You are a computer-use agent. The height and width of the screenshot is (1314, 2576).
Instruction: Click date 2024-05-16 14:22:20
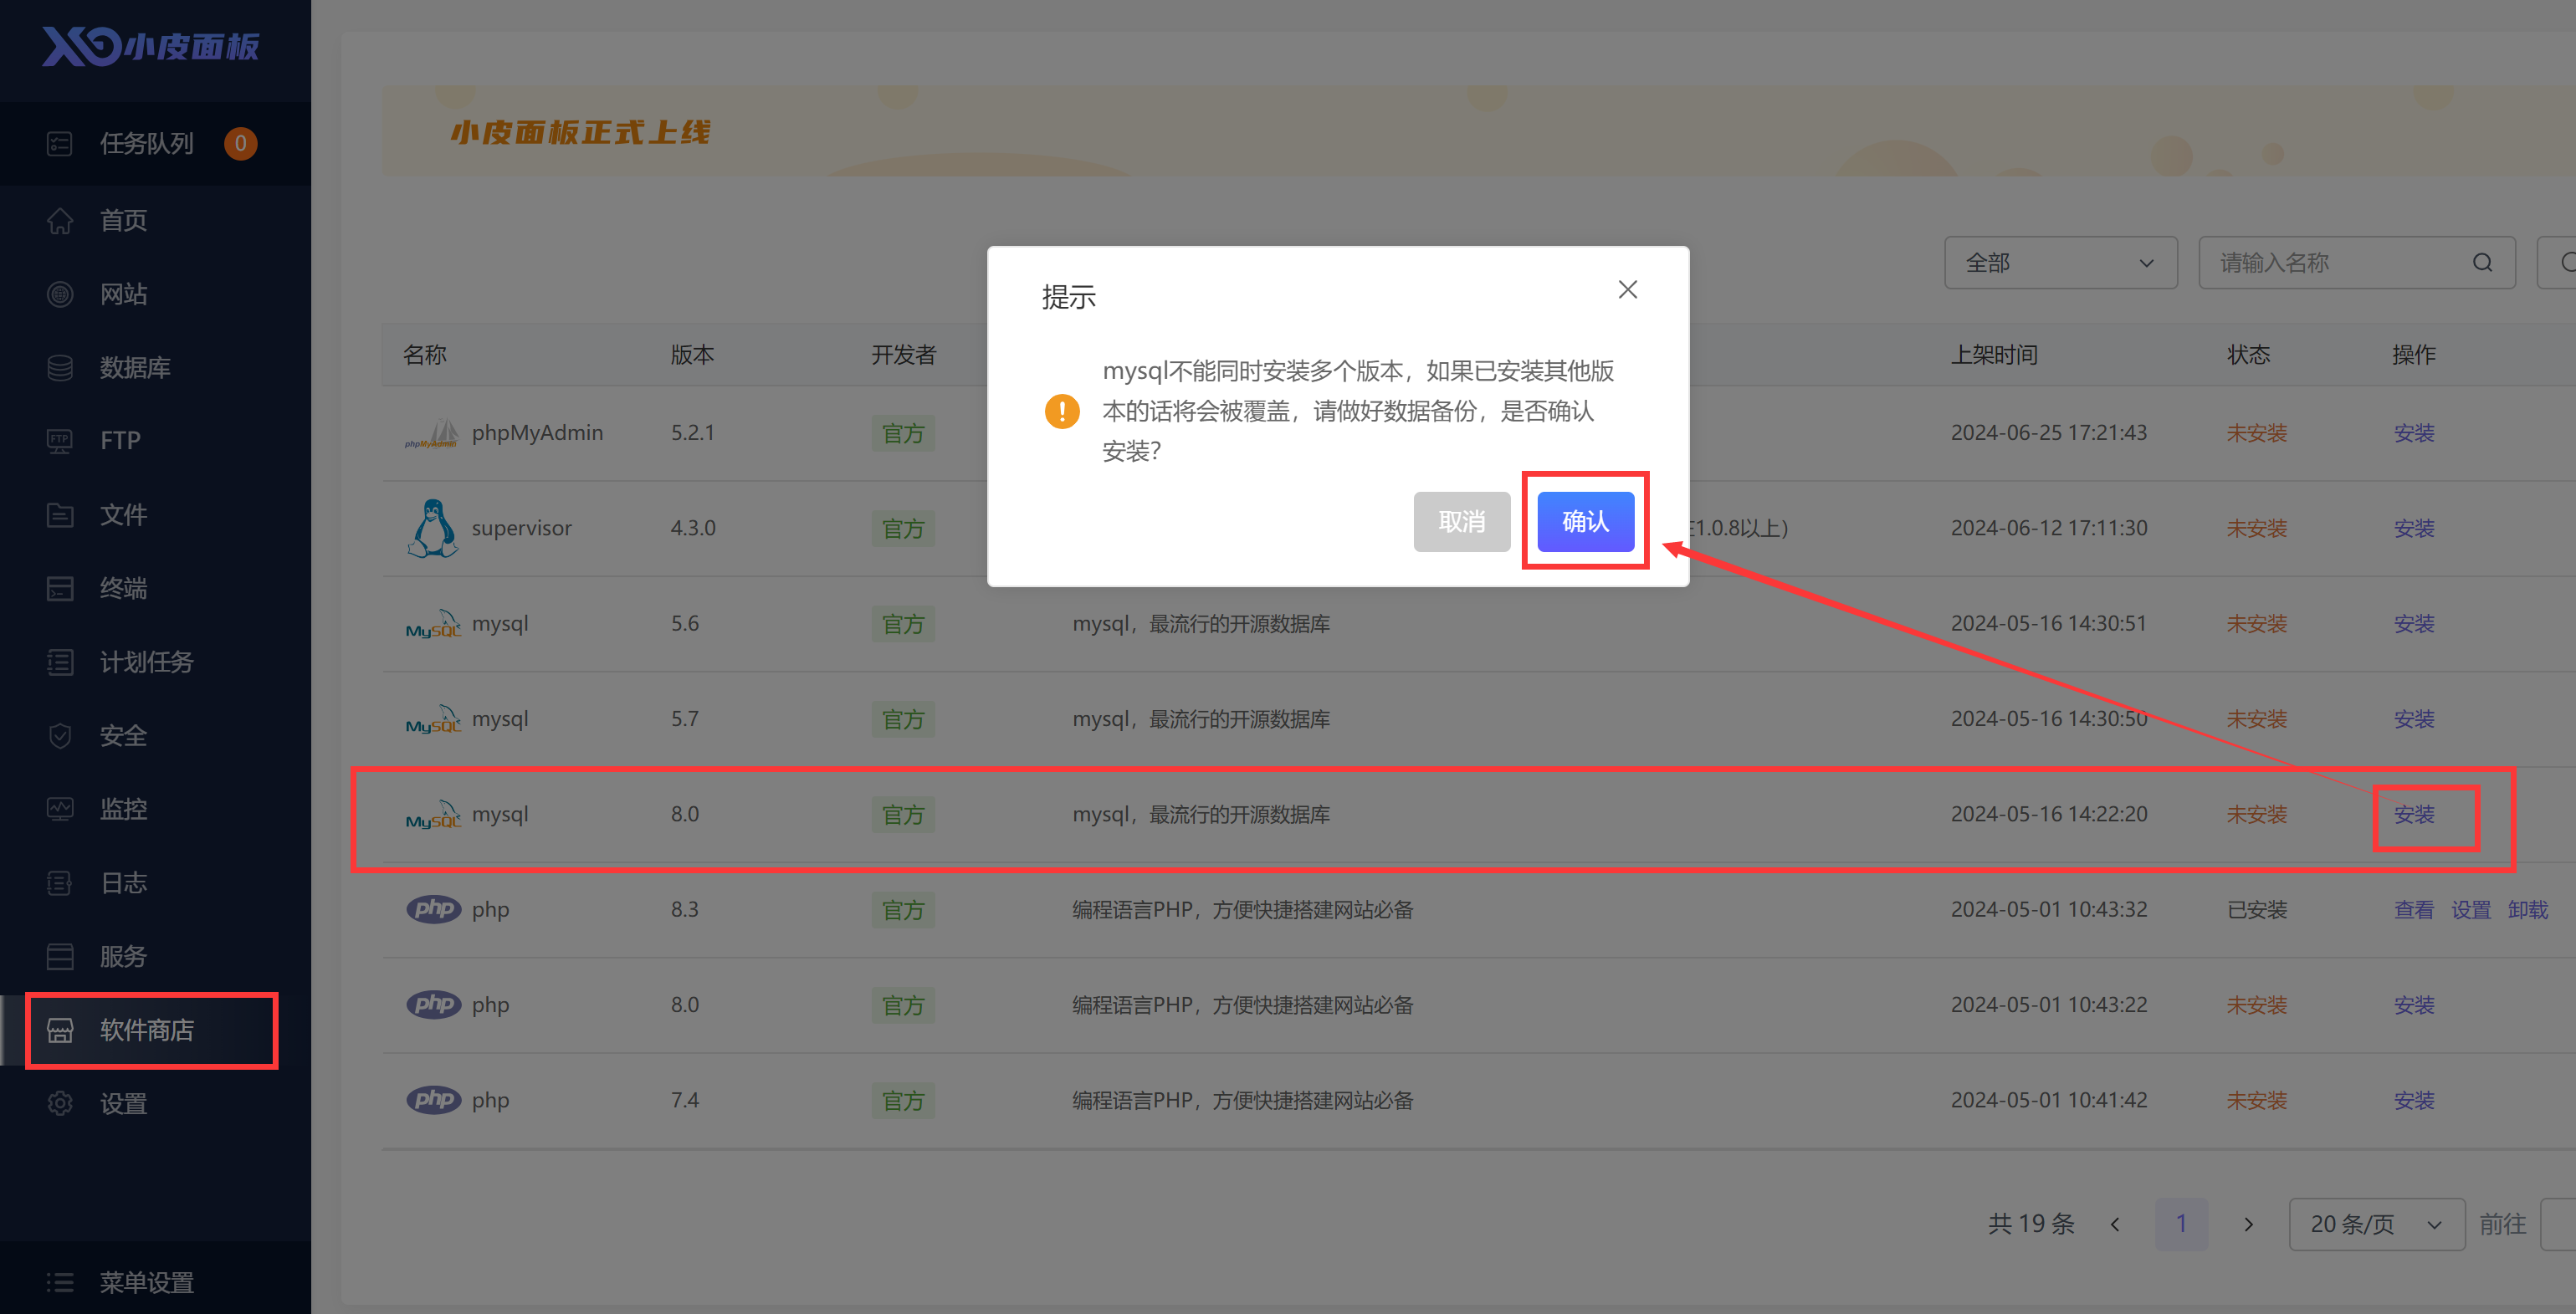(2049, 814)
